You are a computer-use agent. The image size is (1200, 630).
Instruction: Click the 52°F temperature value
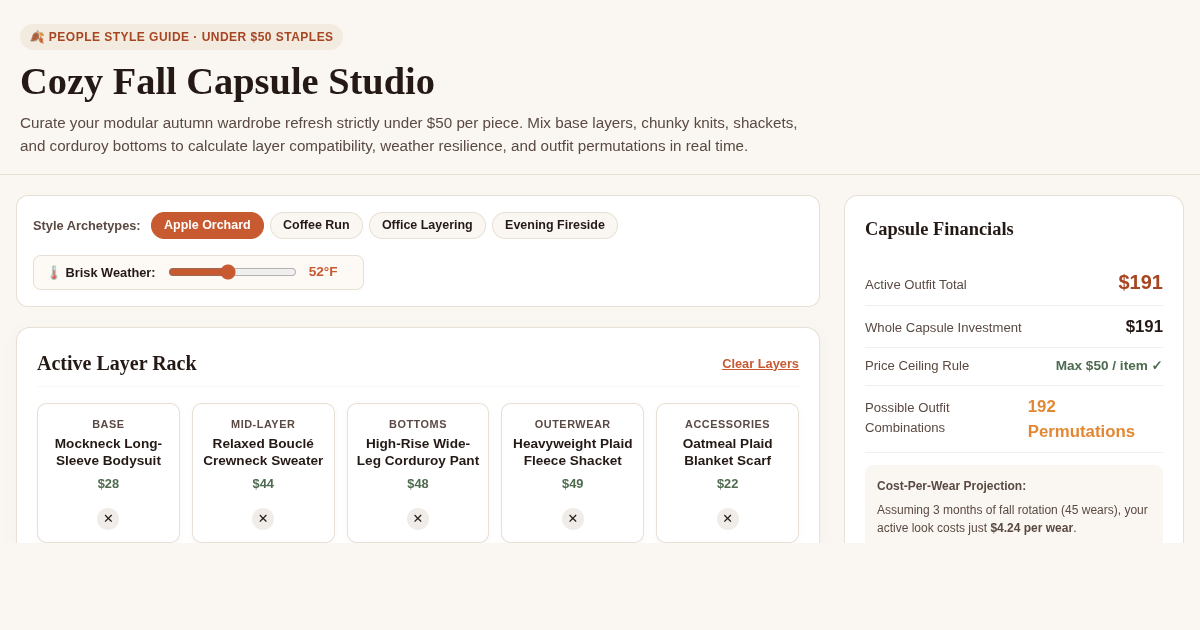[323, 272]
